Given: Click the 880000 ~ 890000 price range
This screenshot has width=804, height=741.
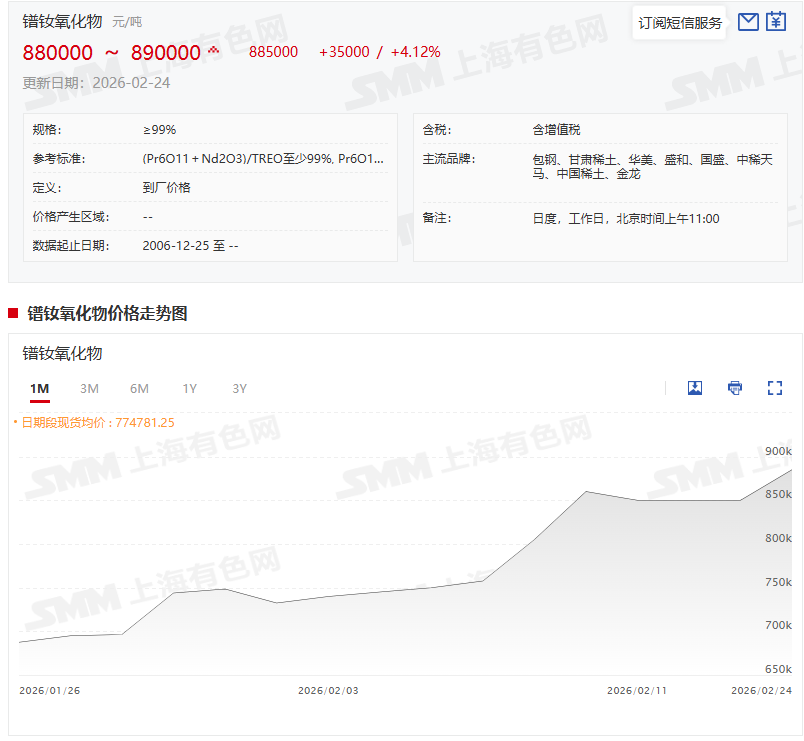Looking at the screenshot, I should 111,53.
